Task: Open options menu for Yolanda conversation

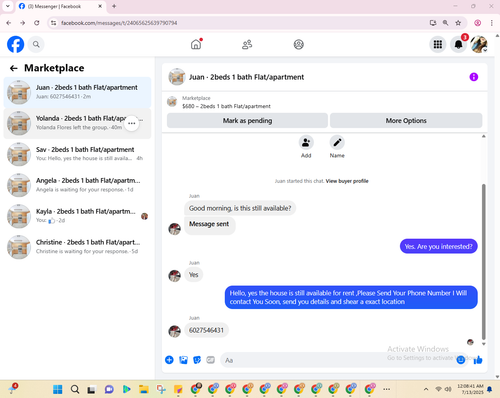Action: click(132, 123)
